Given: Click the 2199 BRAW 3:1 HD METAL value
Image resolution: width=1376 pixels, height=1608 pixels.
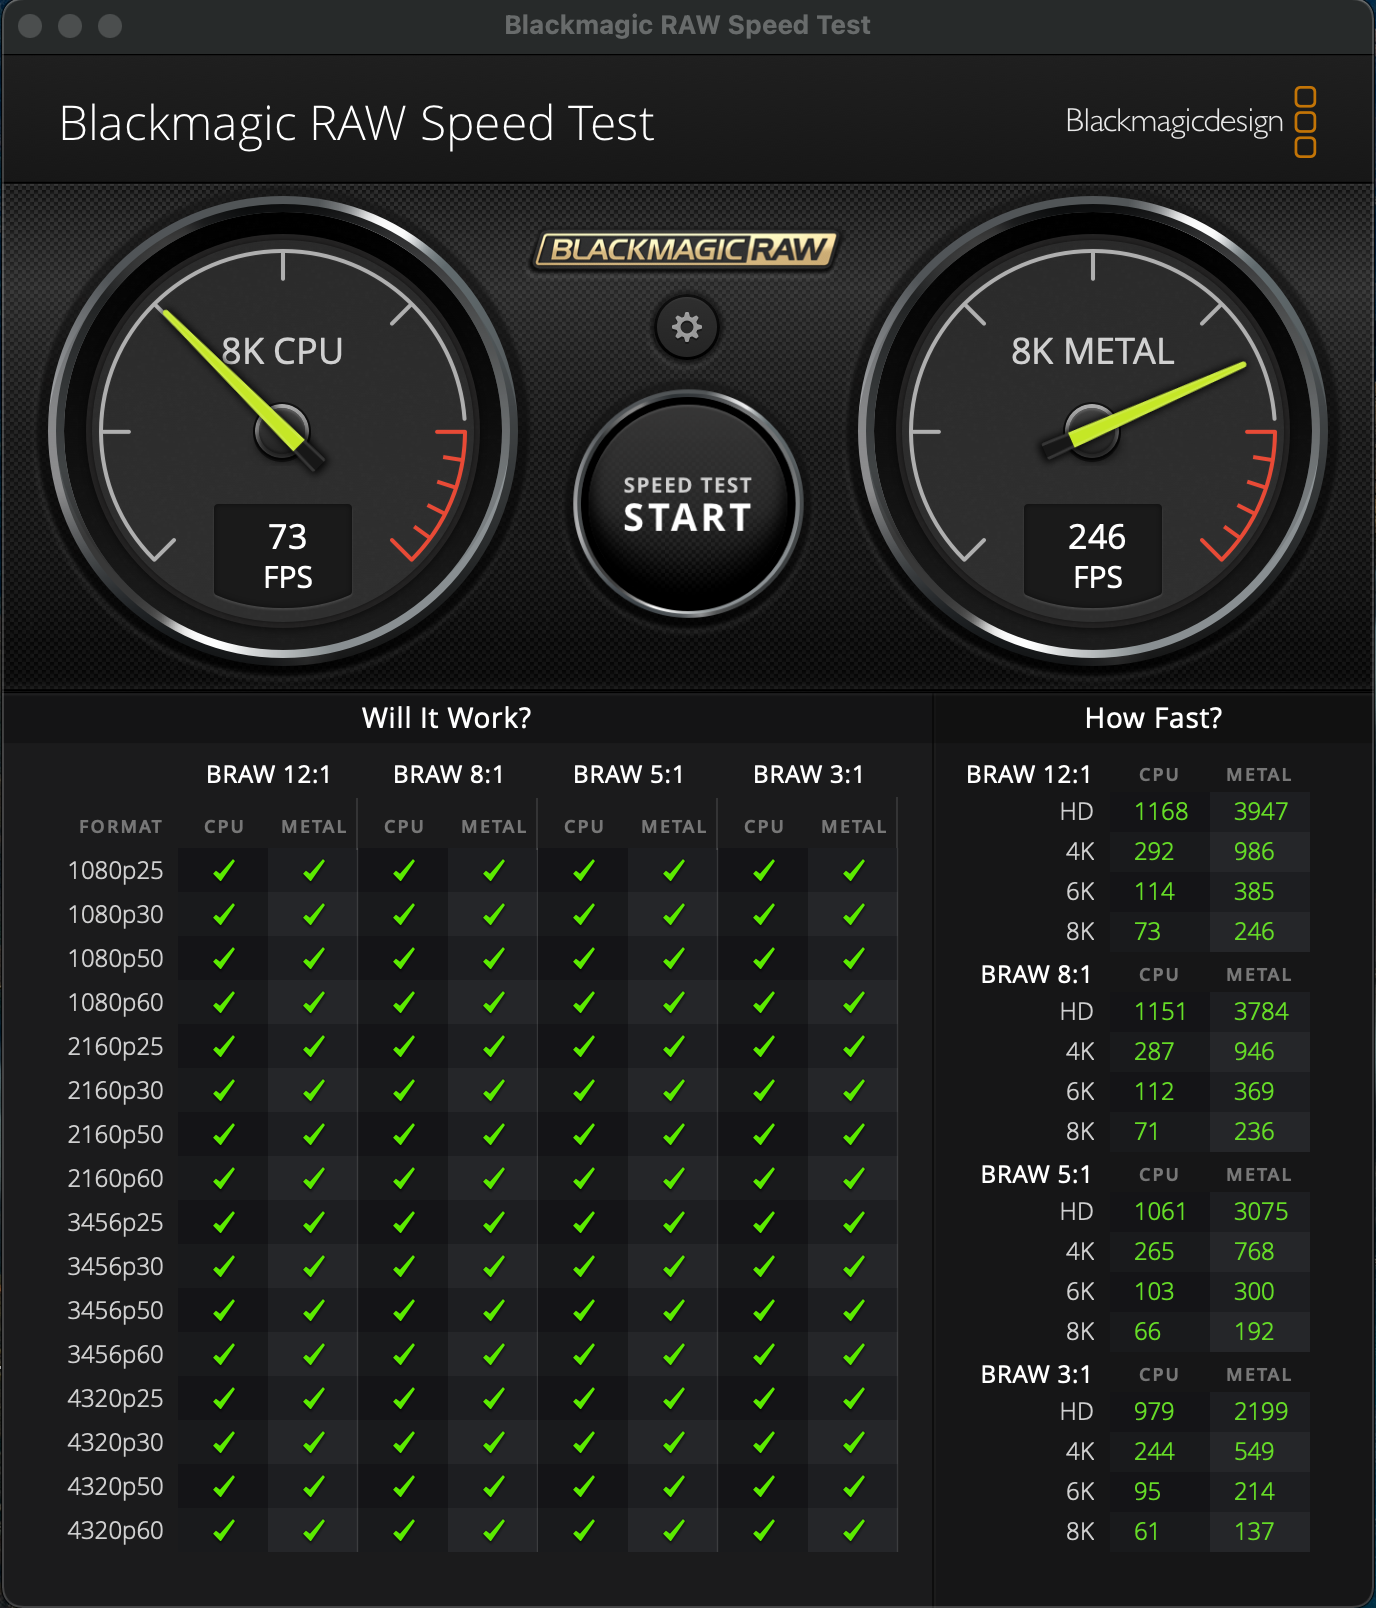Looking at the screenshot, I should point(1260,1411).
